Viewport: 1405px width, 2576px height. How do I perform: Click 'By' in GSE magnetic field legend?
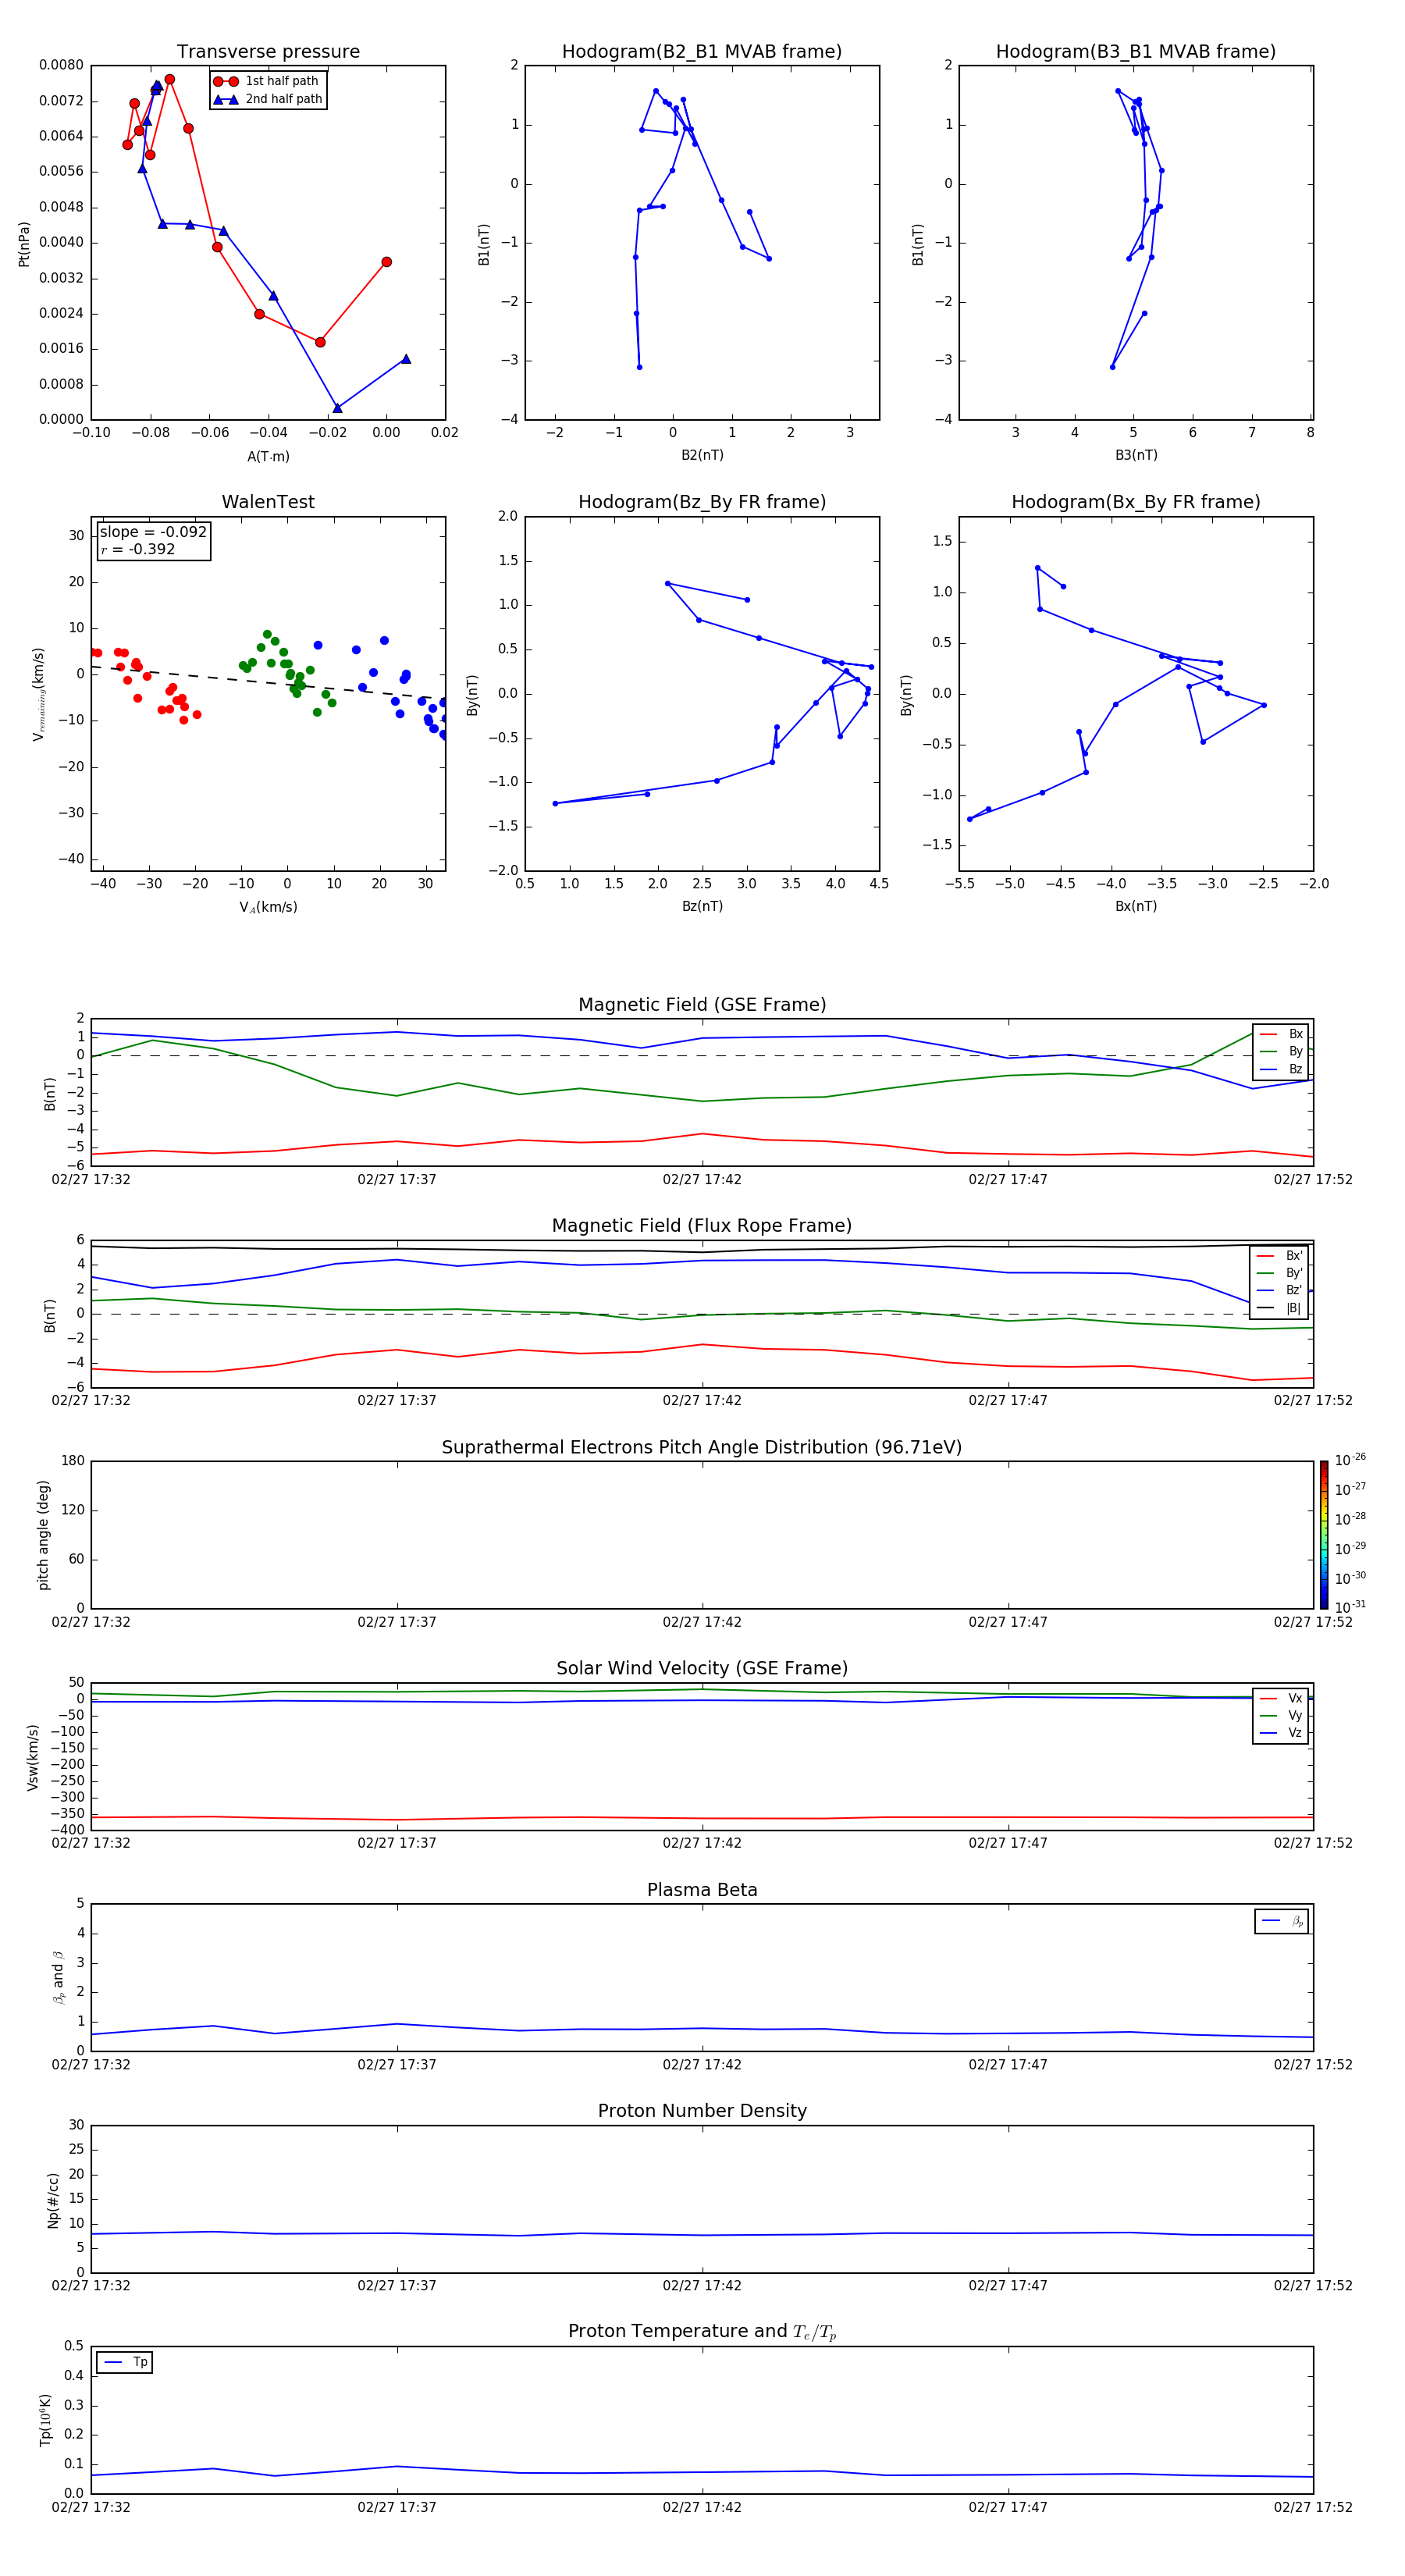[x=1281, y=1051]
